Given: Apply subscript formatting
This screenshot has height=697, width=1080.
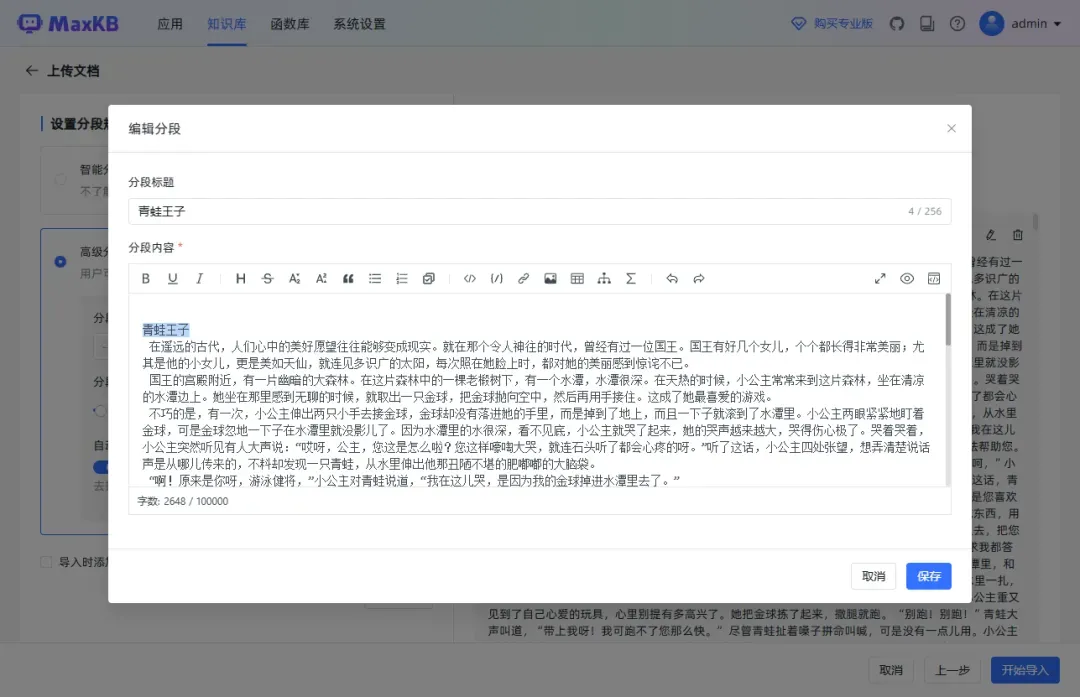Looking at the screenshot, I should pos(294,278).
